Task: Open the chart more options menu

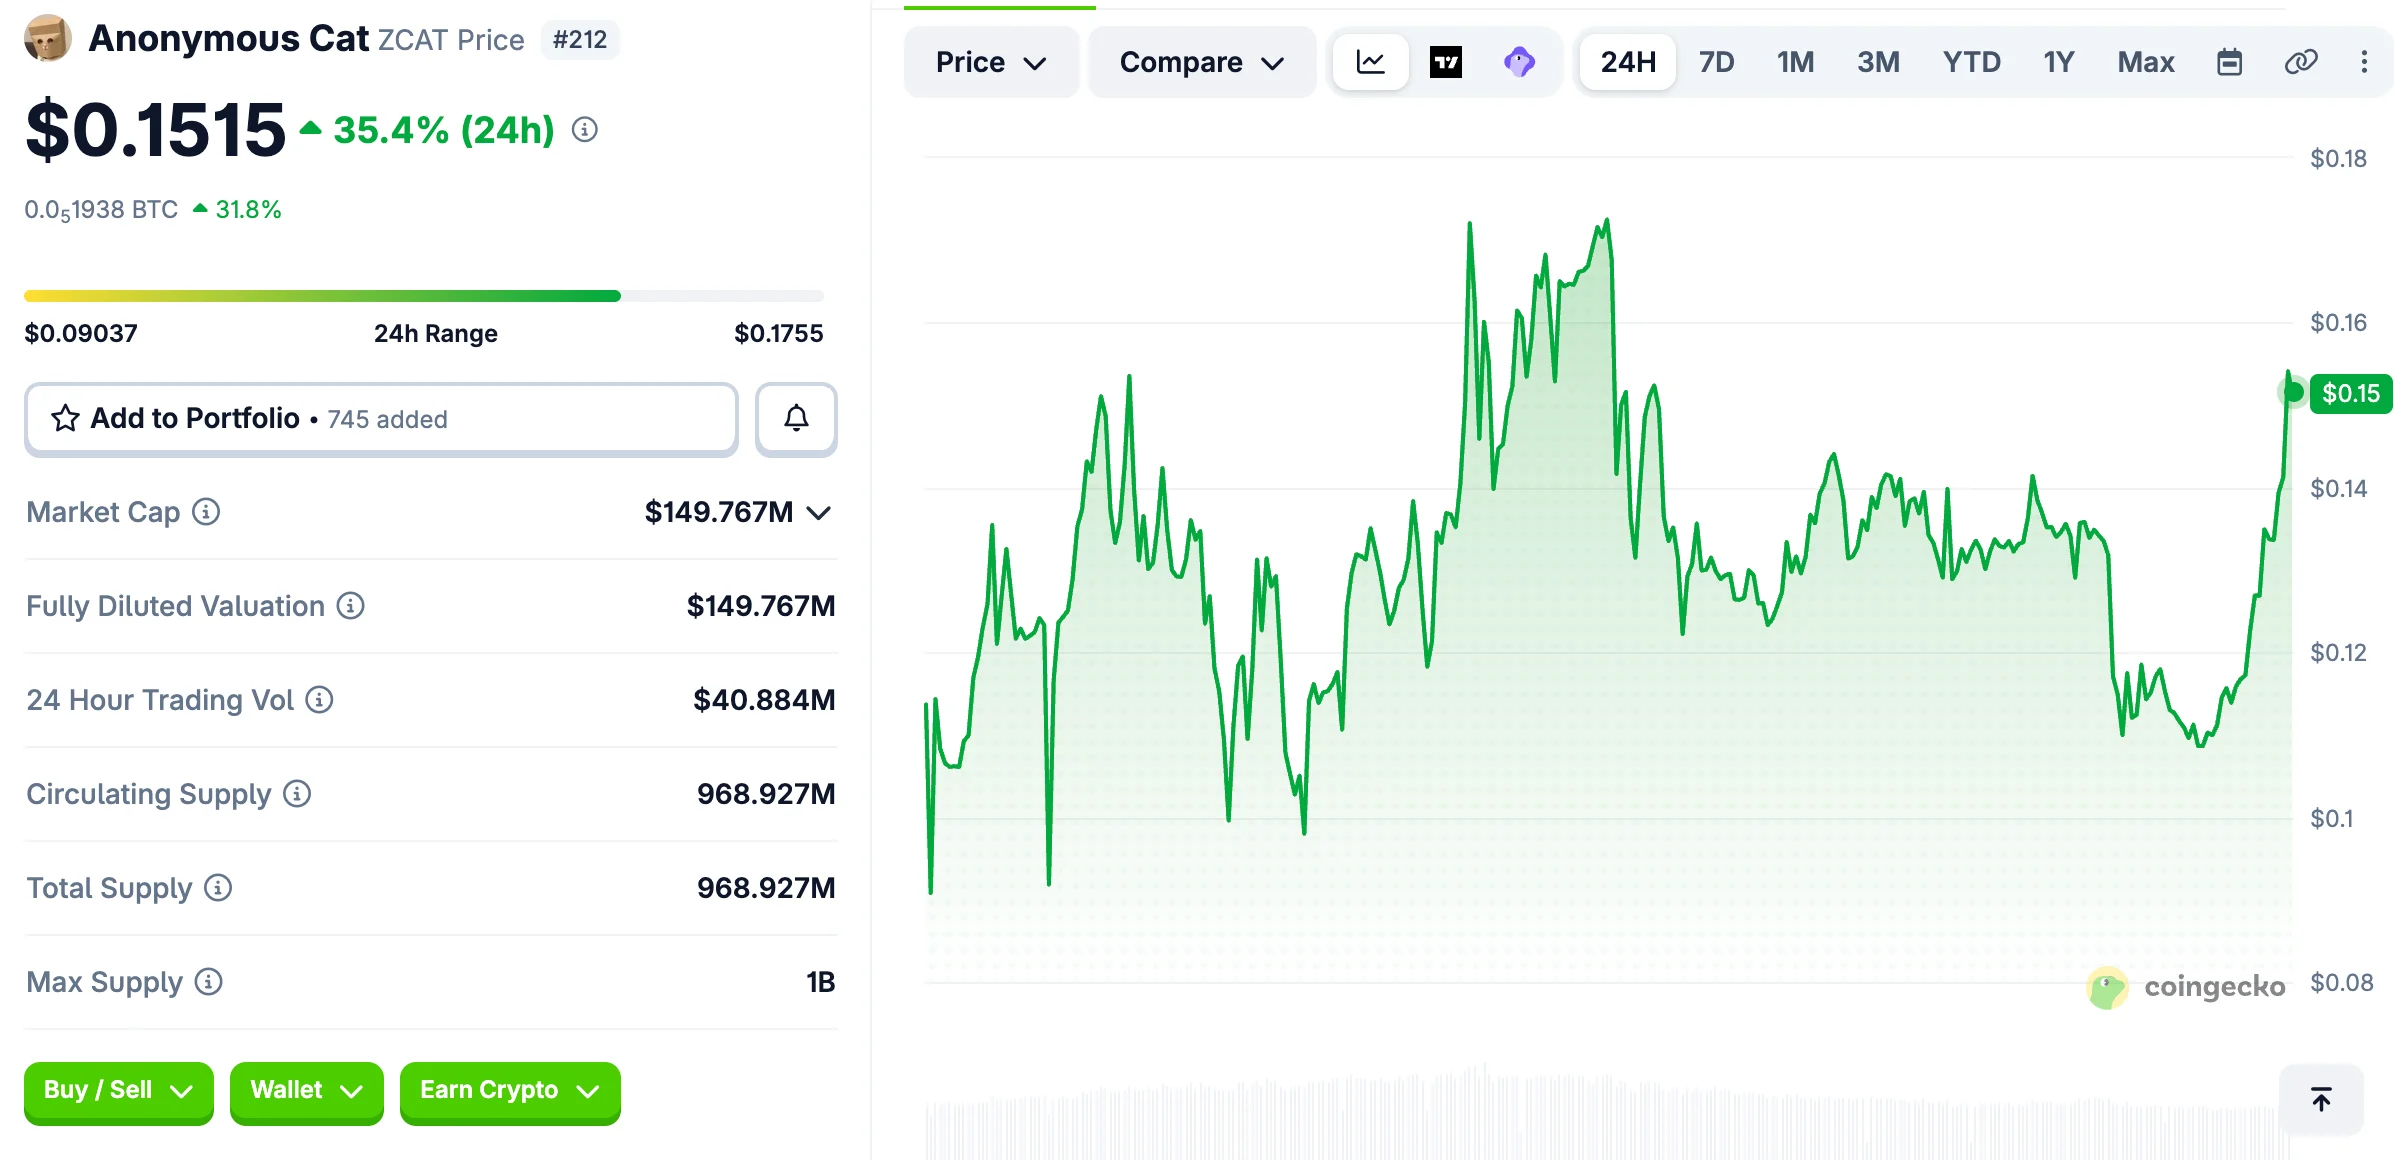Action: click(x=2364, y=62)
